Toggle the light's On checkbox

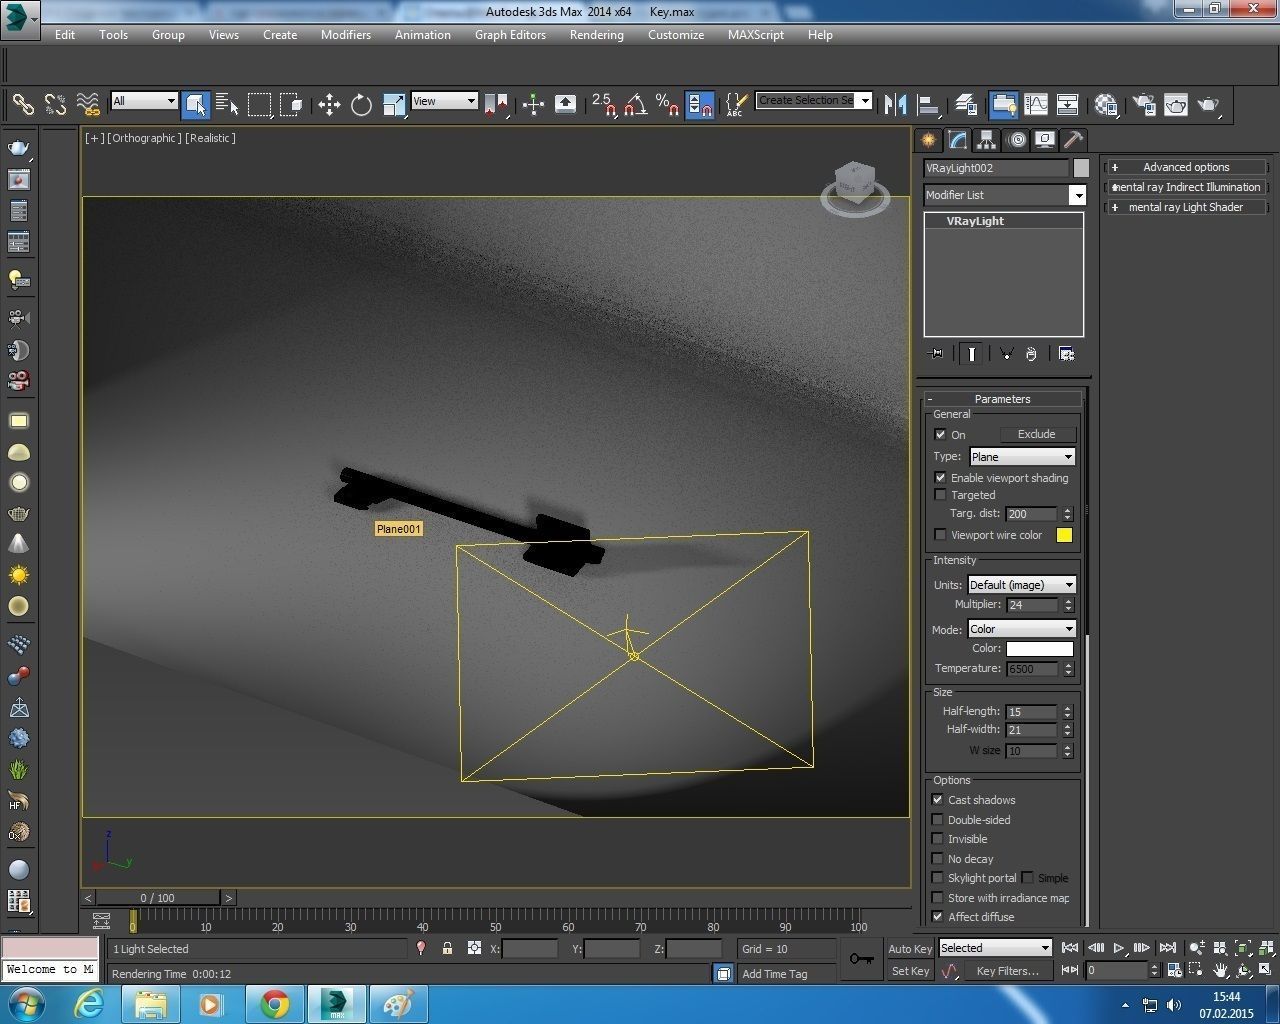[940, 434]
